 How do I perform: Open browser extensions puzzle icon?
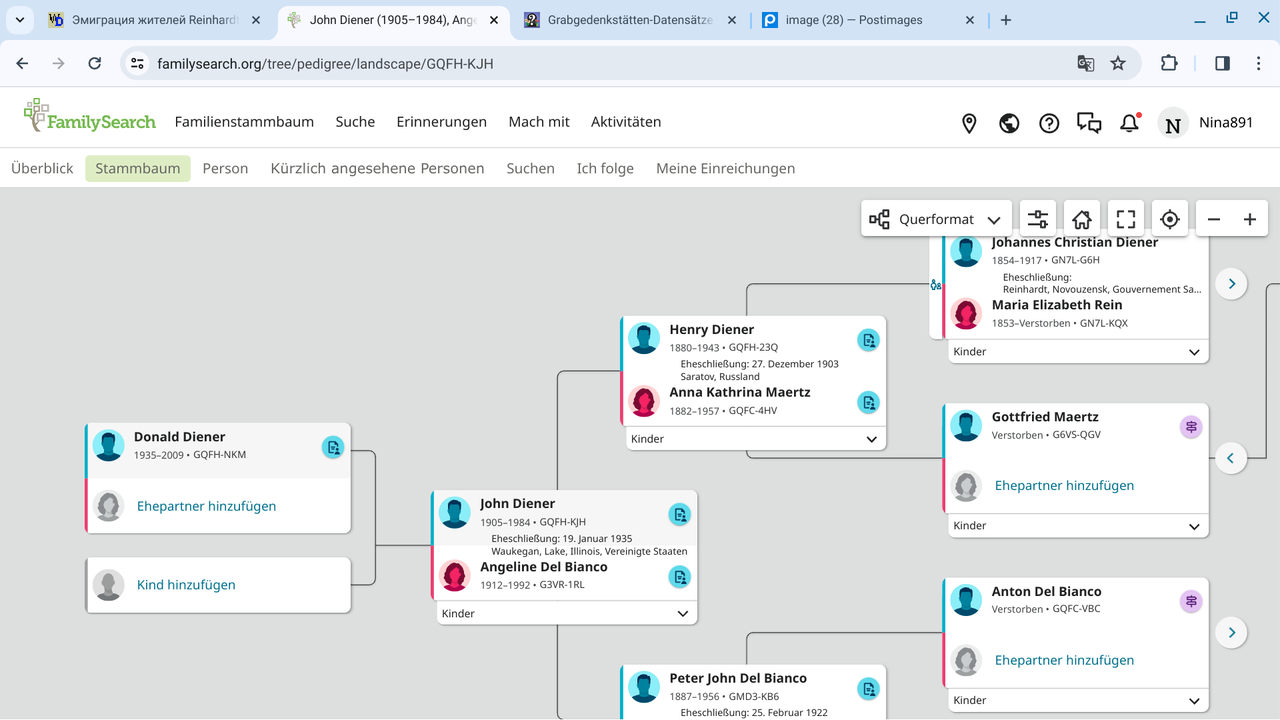1169,63
